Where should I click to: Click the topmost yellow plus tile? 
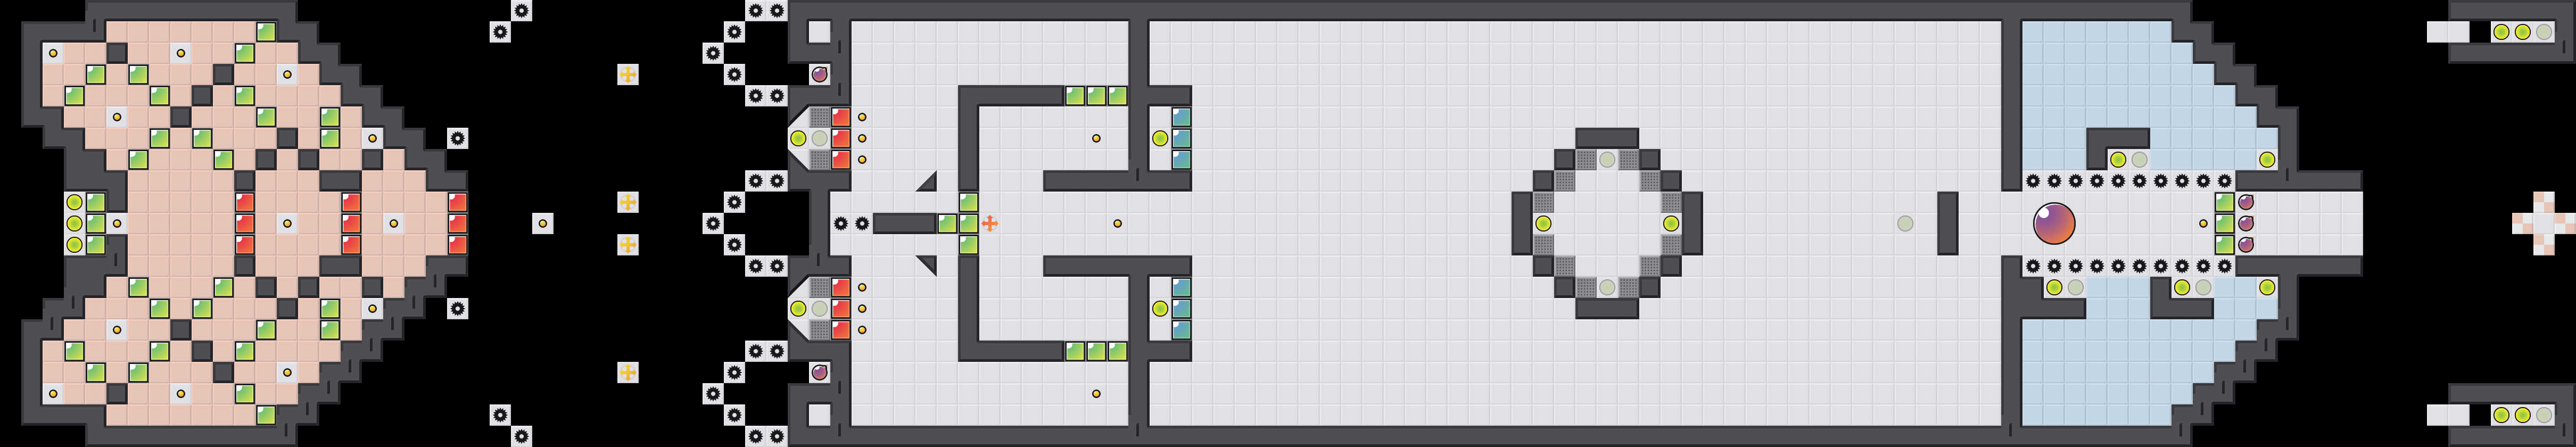click(x=627, y=74)
